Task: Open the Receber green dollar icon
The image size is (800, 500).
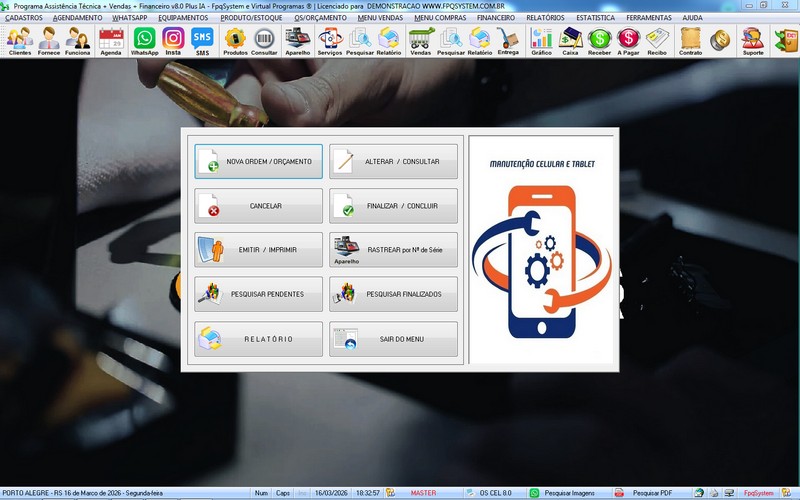Action: tap(599, 41)
